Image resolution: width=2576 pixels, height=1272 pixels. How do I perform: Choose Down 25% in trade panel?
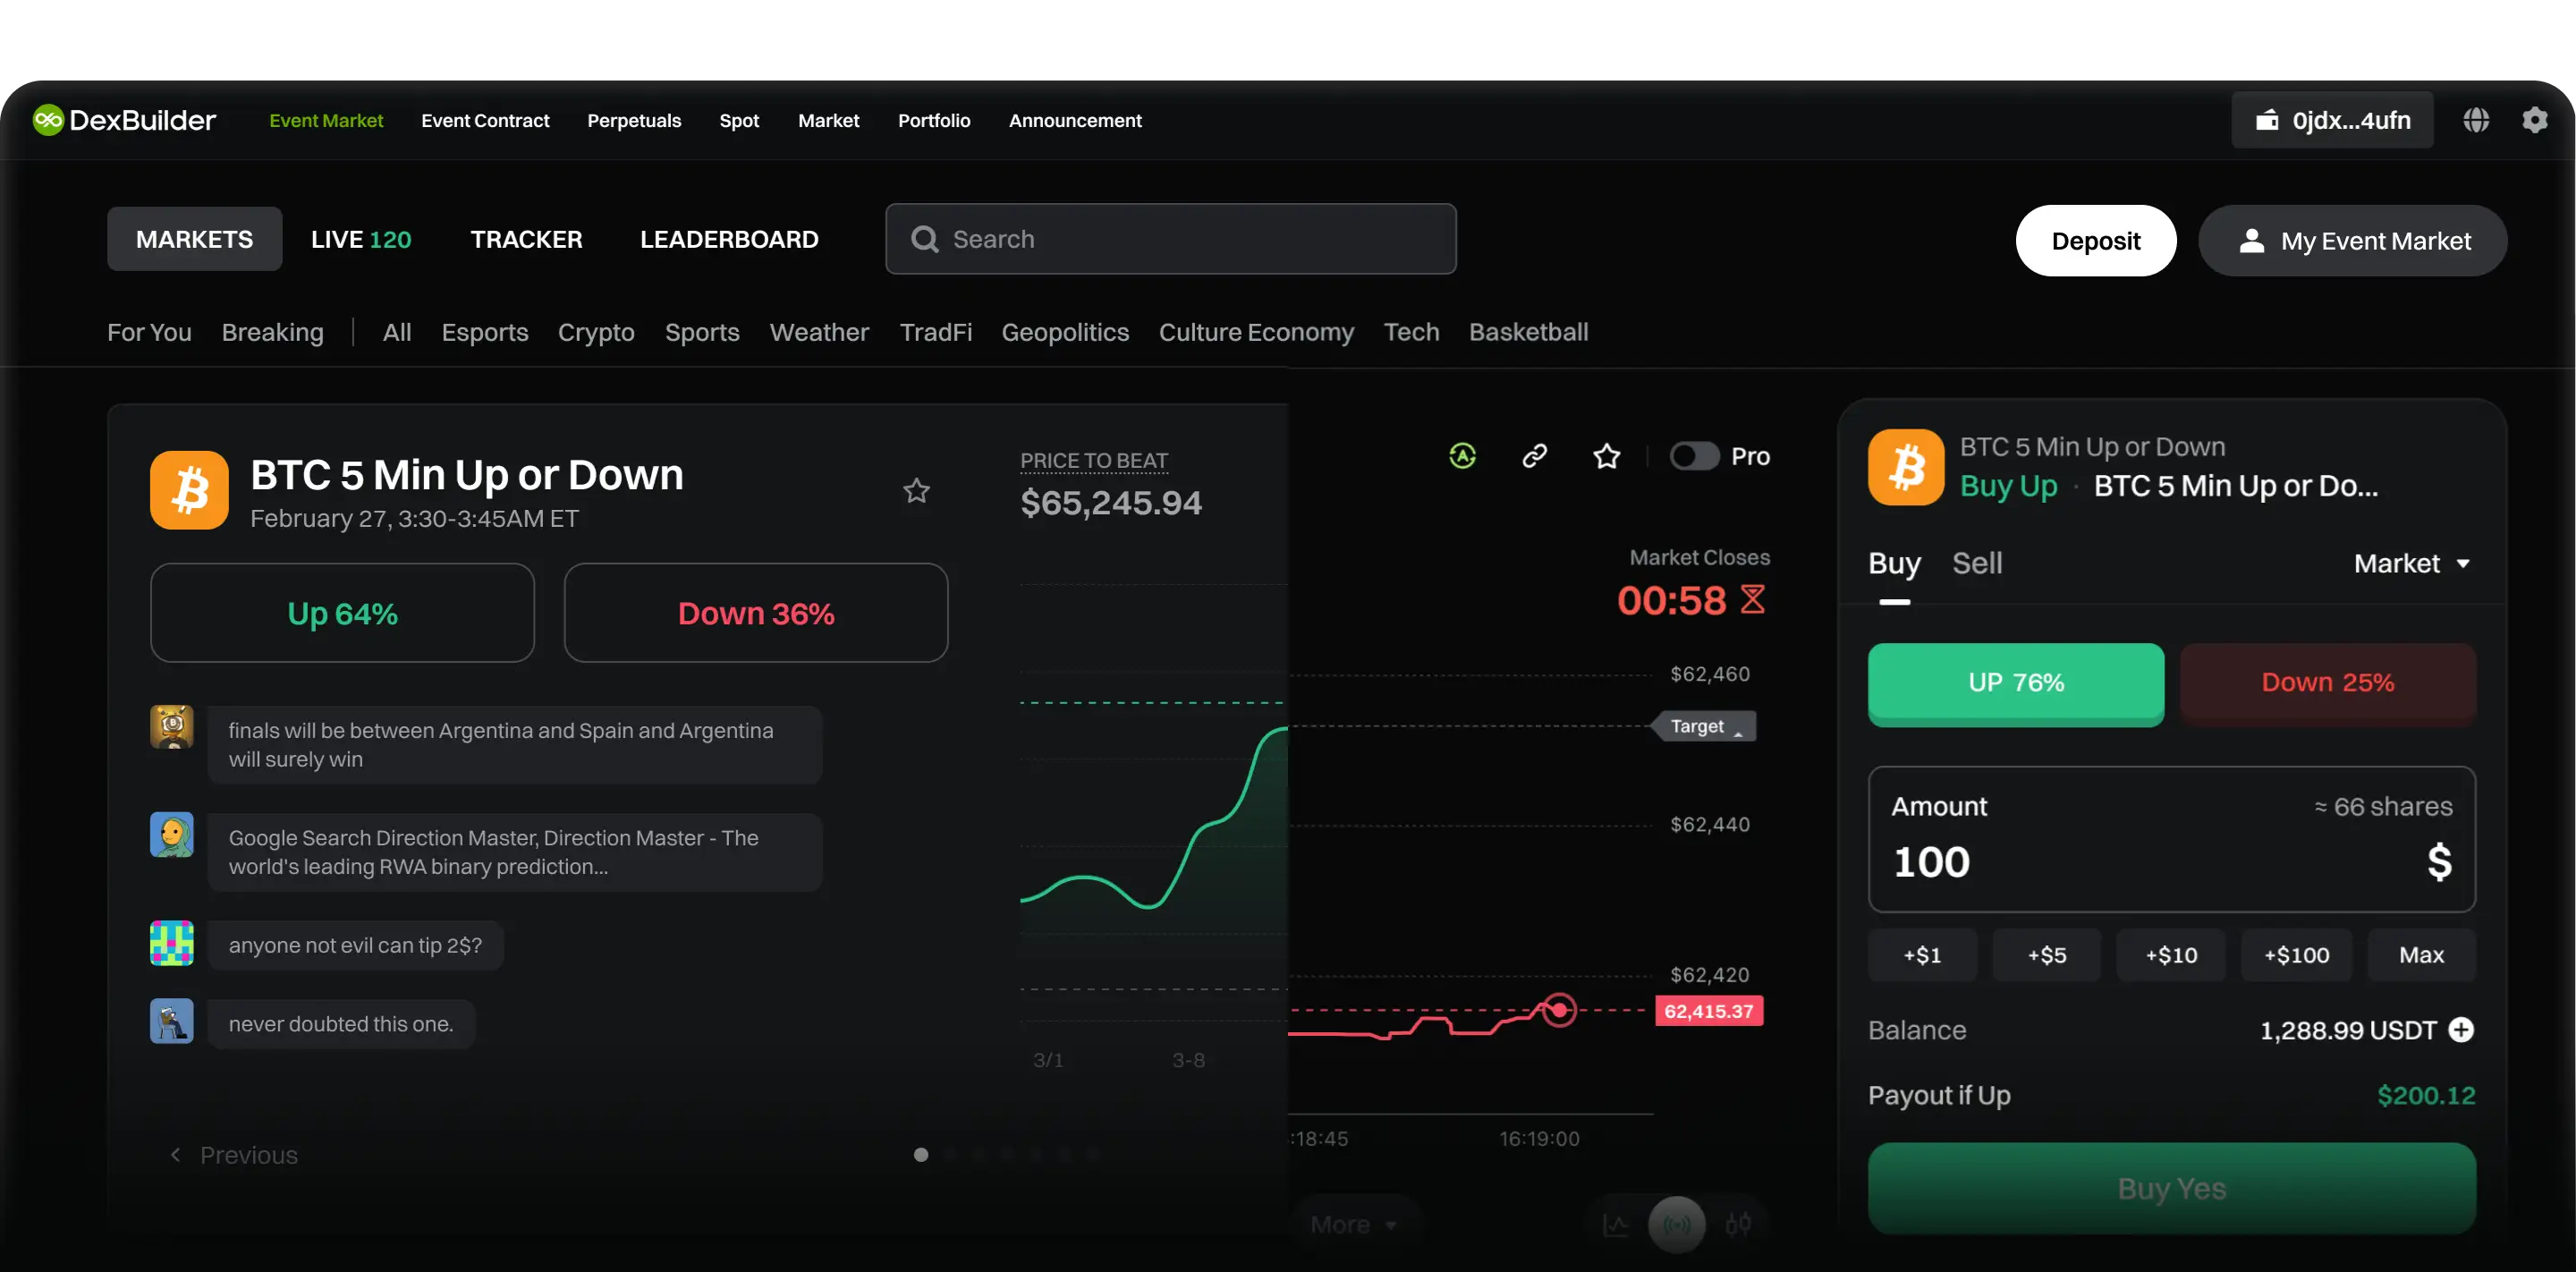[x=2328, y=684]
